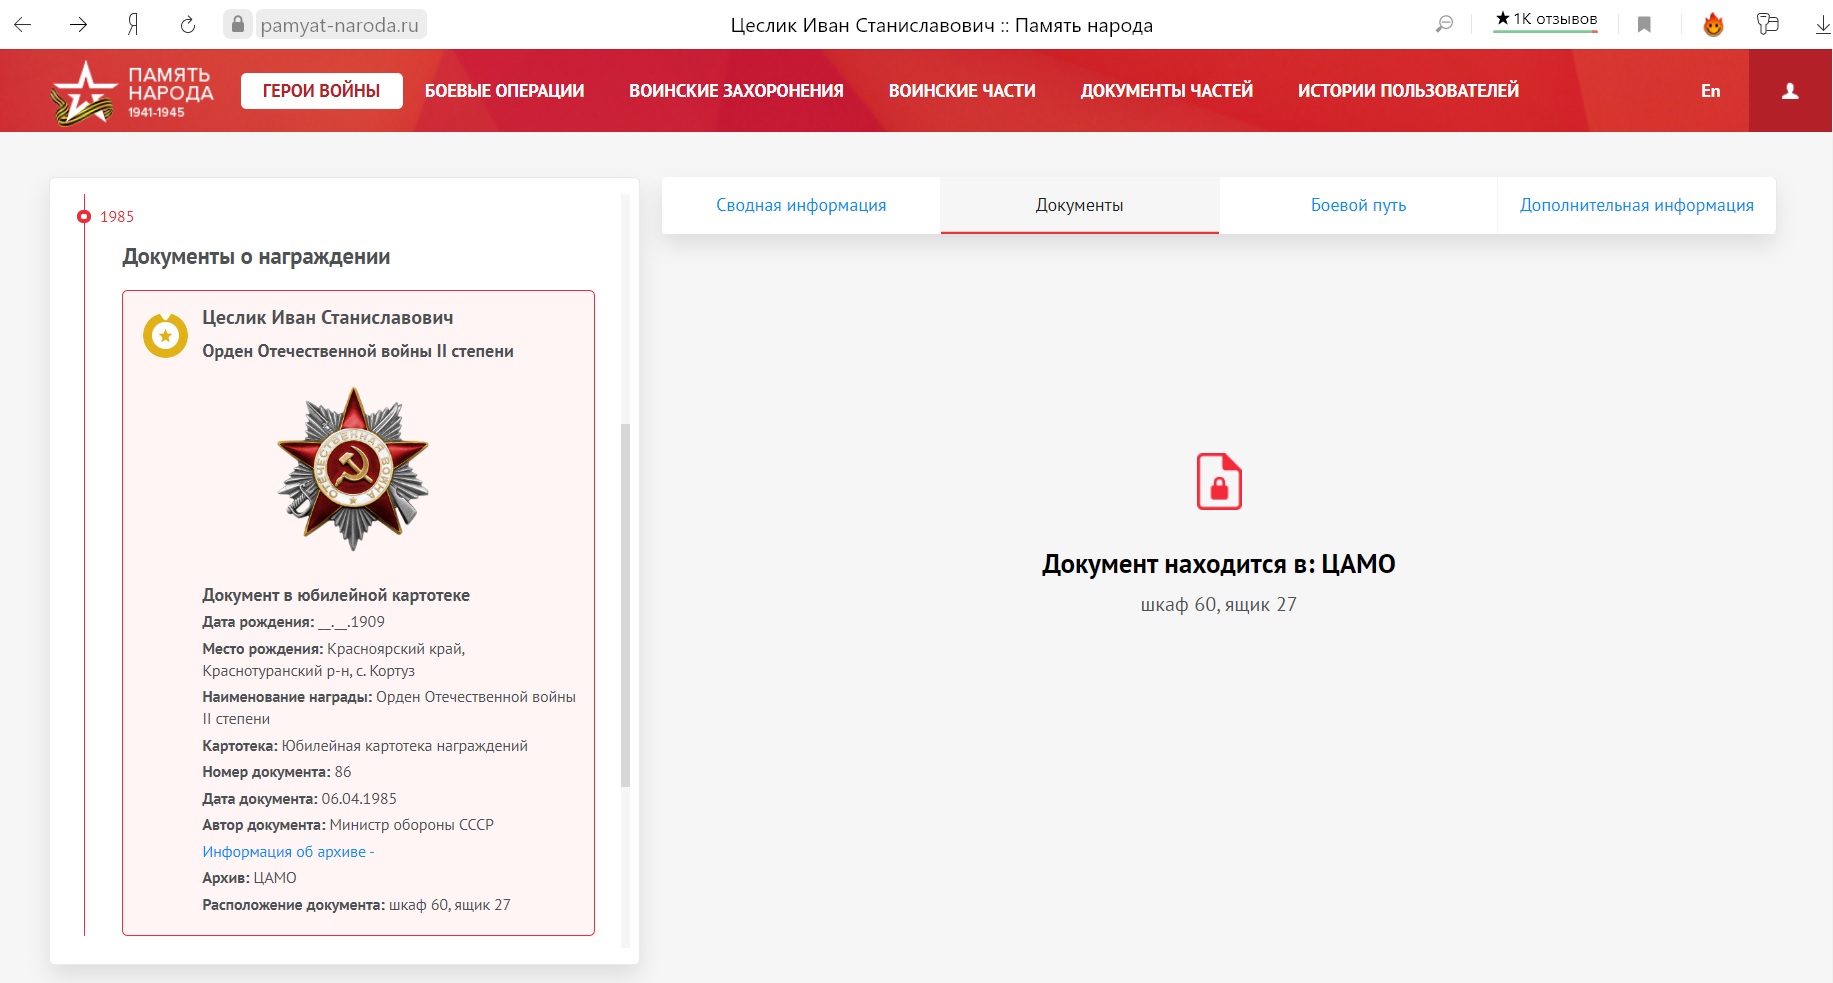This screenshot has height=983, width=1833.
Task: Open the 'Сводная информация' tab
Action: (801, 205)
